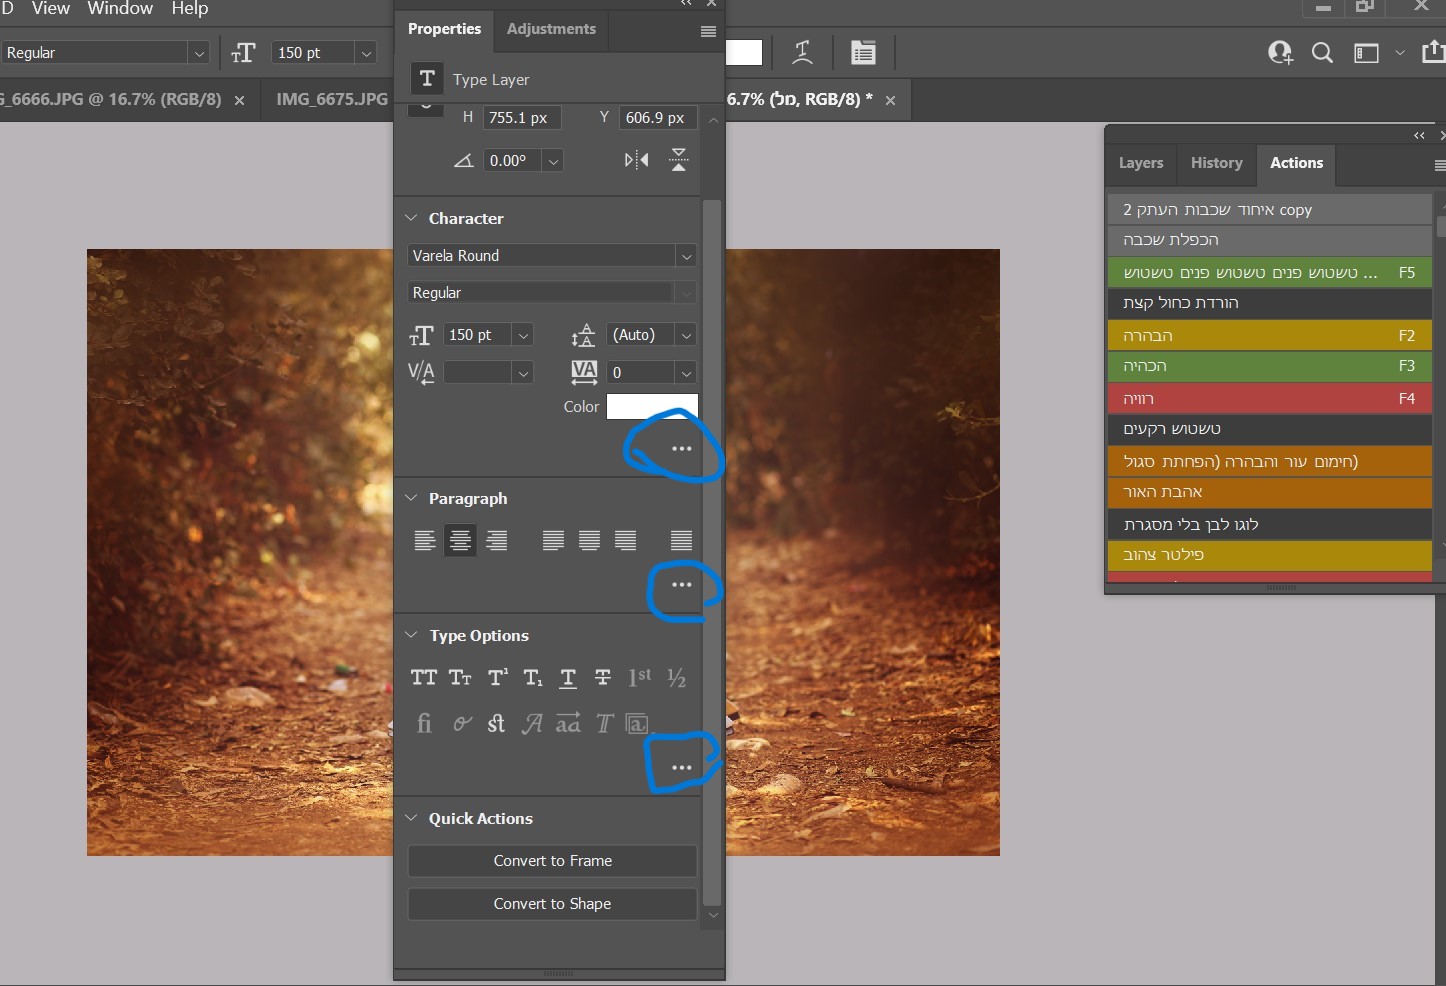This screenshot has height=986, width=1446.
Task: Click the search magnifier icon
Action: pyautogui.click(x=1322, y=53)
